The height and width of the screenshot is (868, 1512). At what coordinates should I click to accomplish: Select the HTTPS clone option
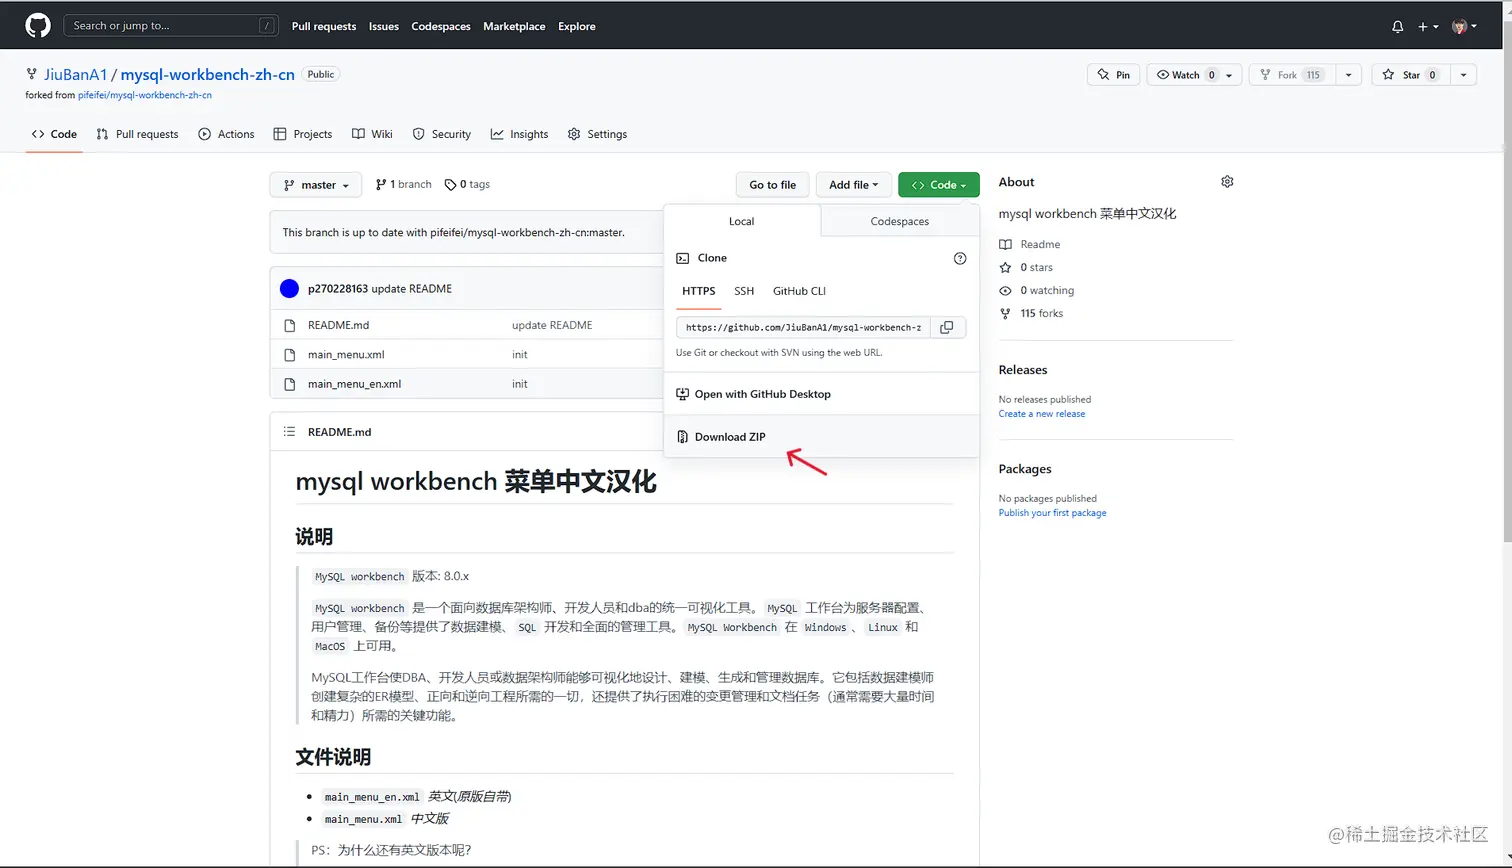(699, 291)
